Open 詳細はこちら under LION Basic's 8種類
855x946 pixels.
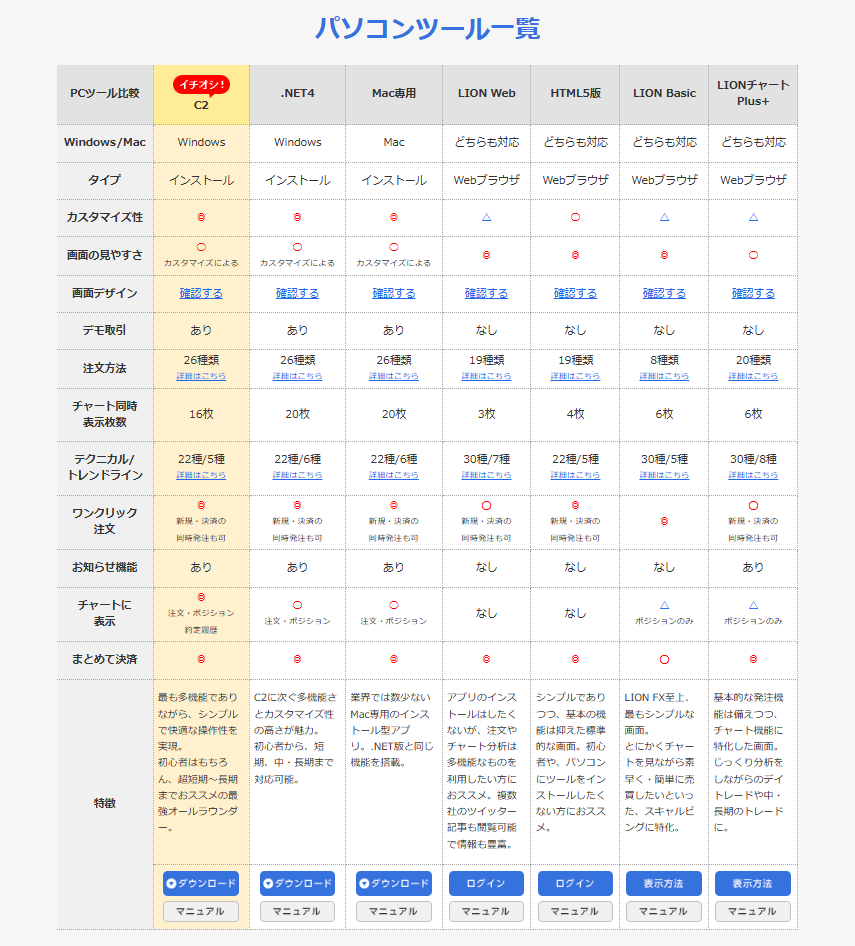664,377
